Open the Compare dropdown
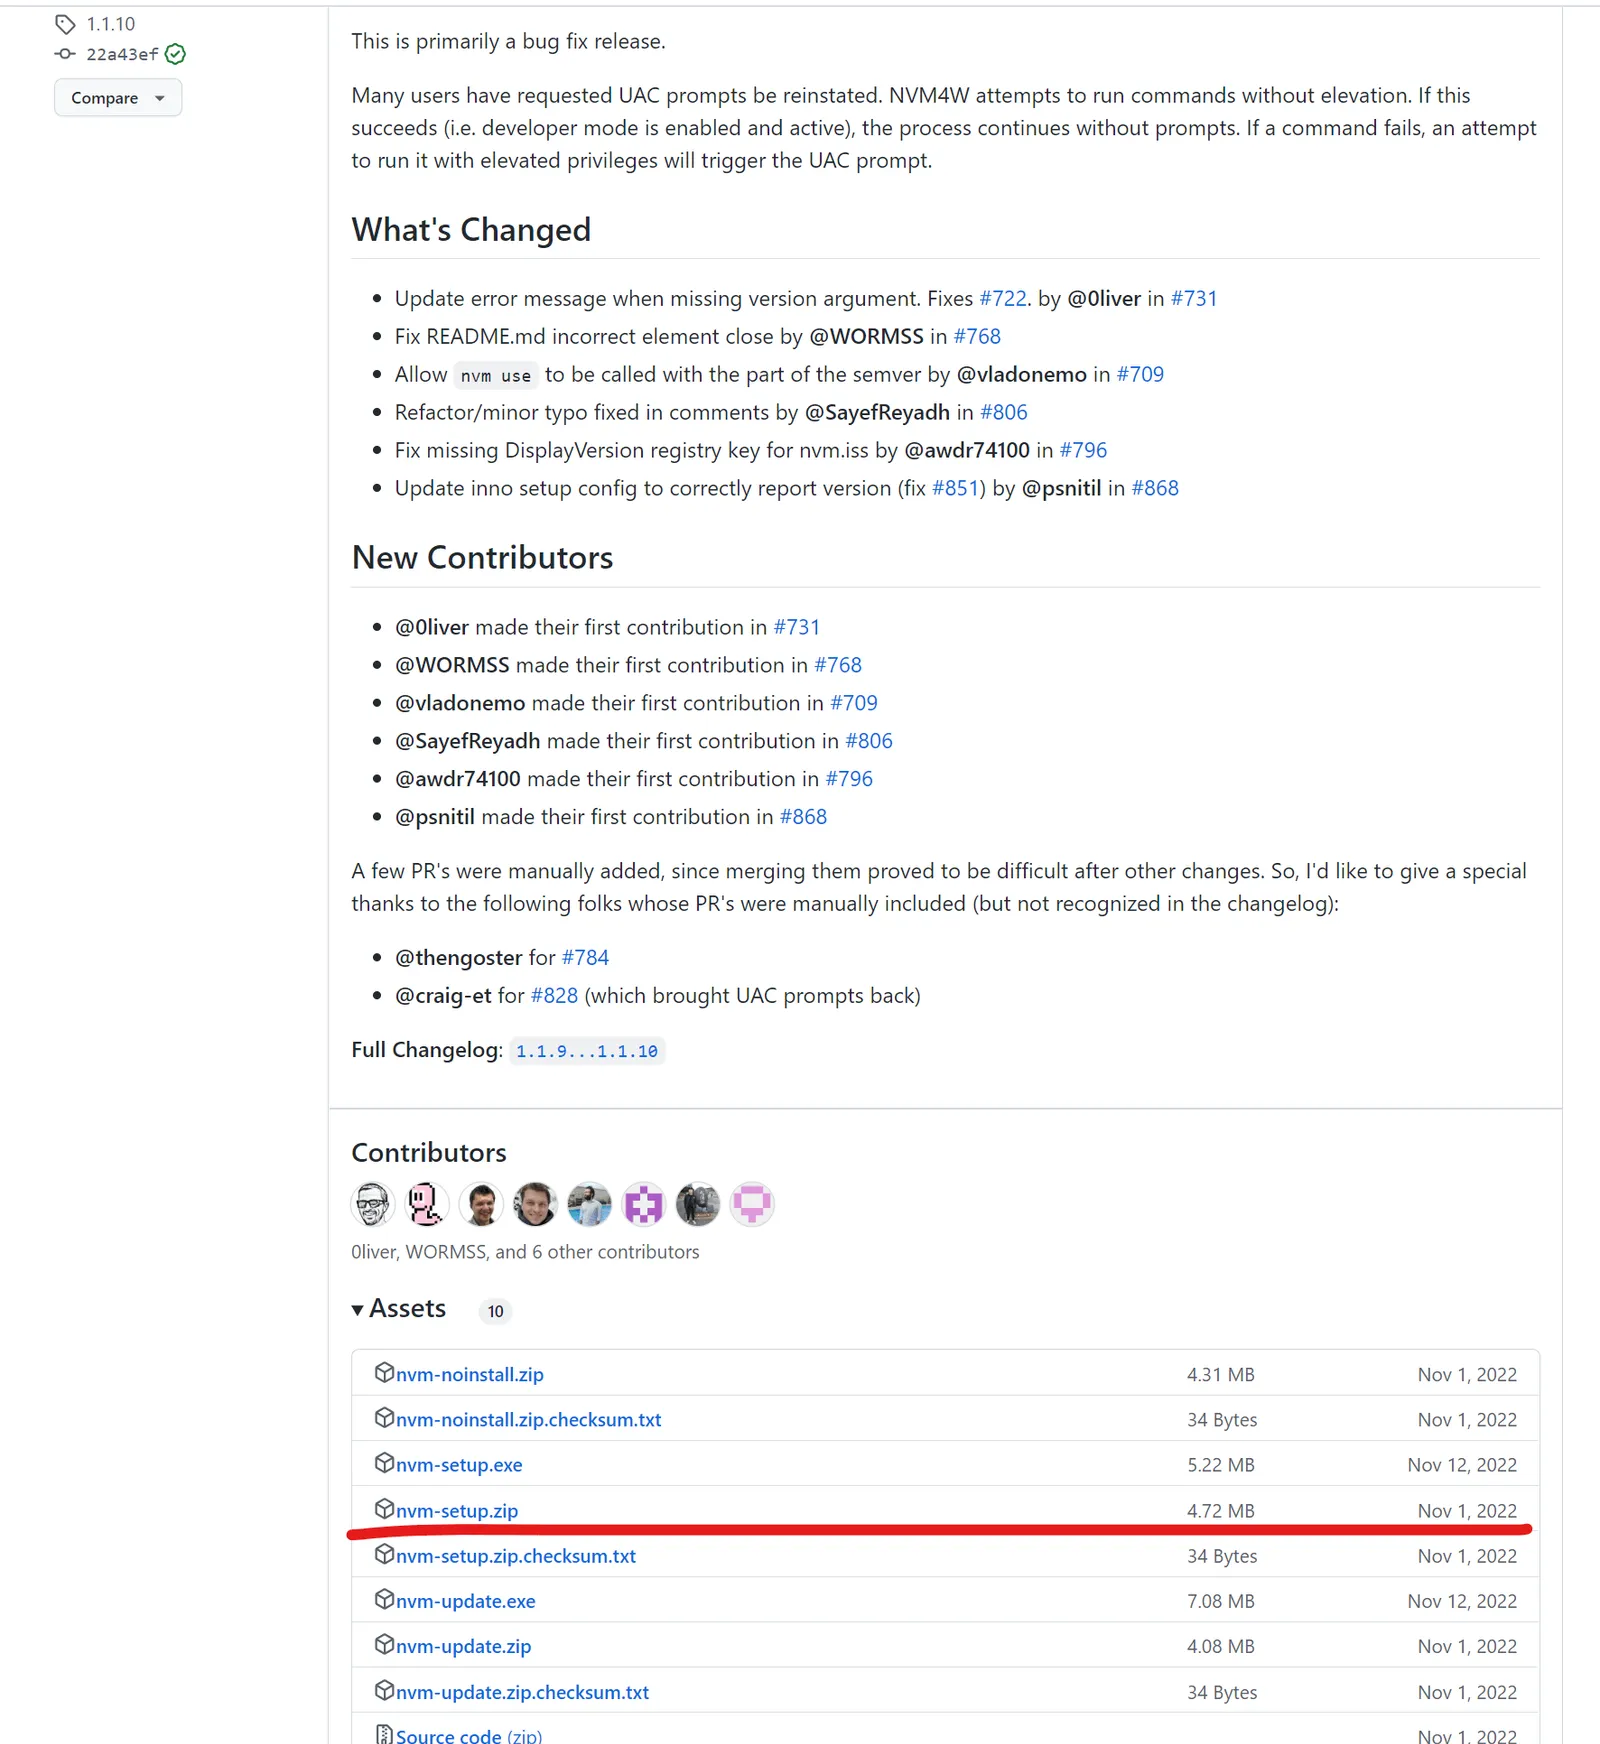Screen dimensions: 1600x1744 (x=118, y=98)
